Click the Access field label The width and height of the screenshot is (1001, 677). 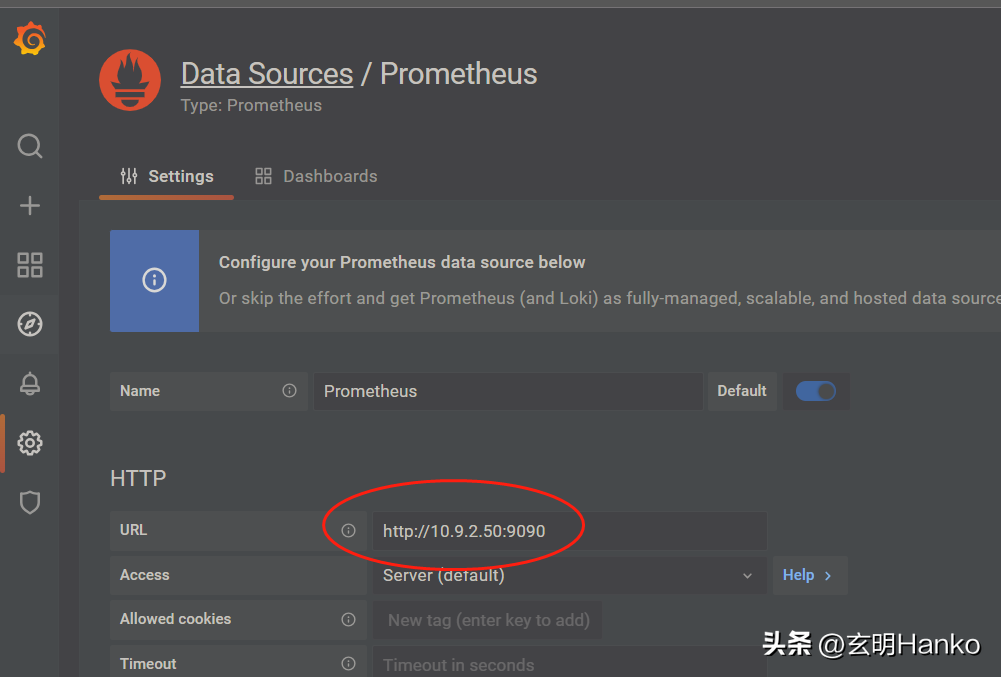pyautogui.click(x=144, y=575)
